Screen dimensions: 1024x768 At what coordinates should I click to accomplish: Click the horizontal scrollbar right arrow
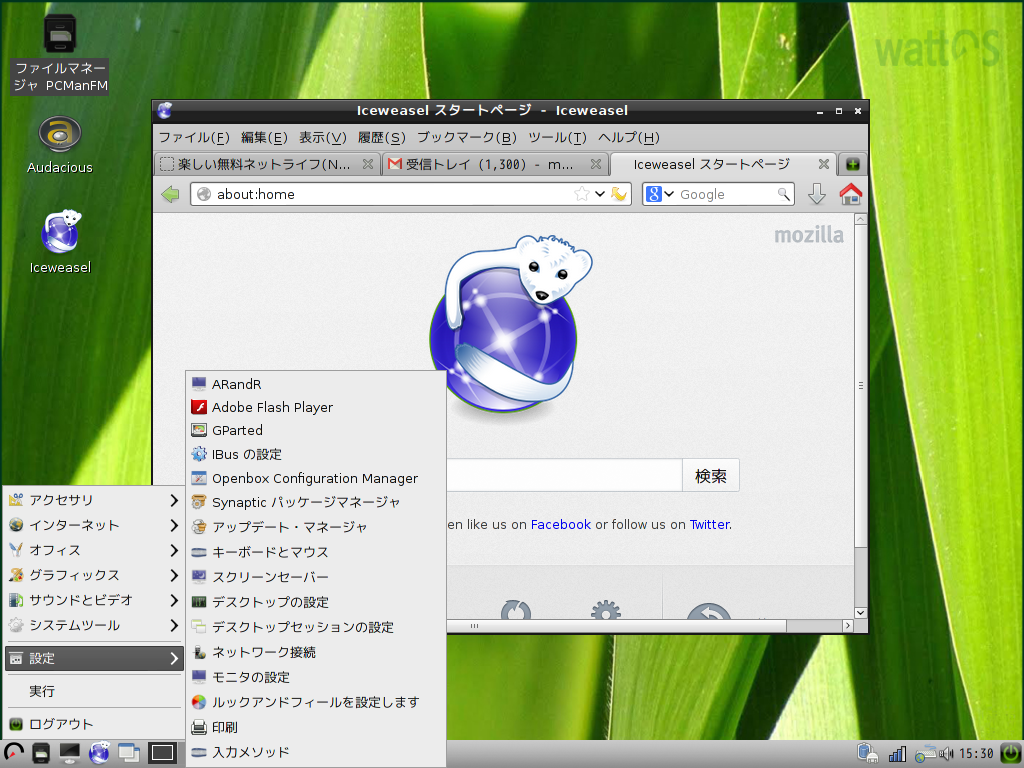(x=848, y=626)
